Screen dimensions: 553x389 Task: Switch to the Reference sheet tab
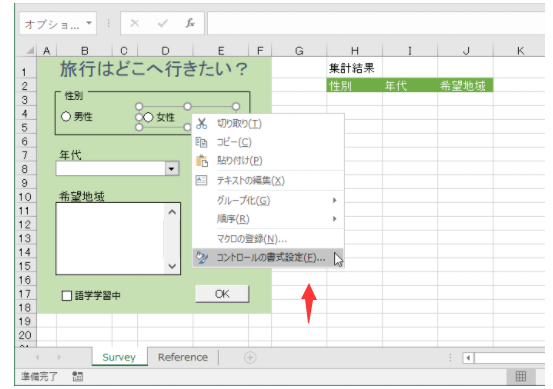pyautogui.click(x=183, y=357)
